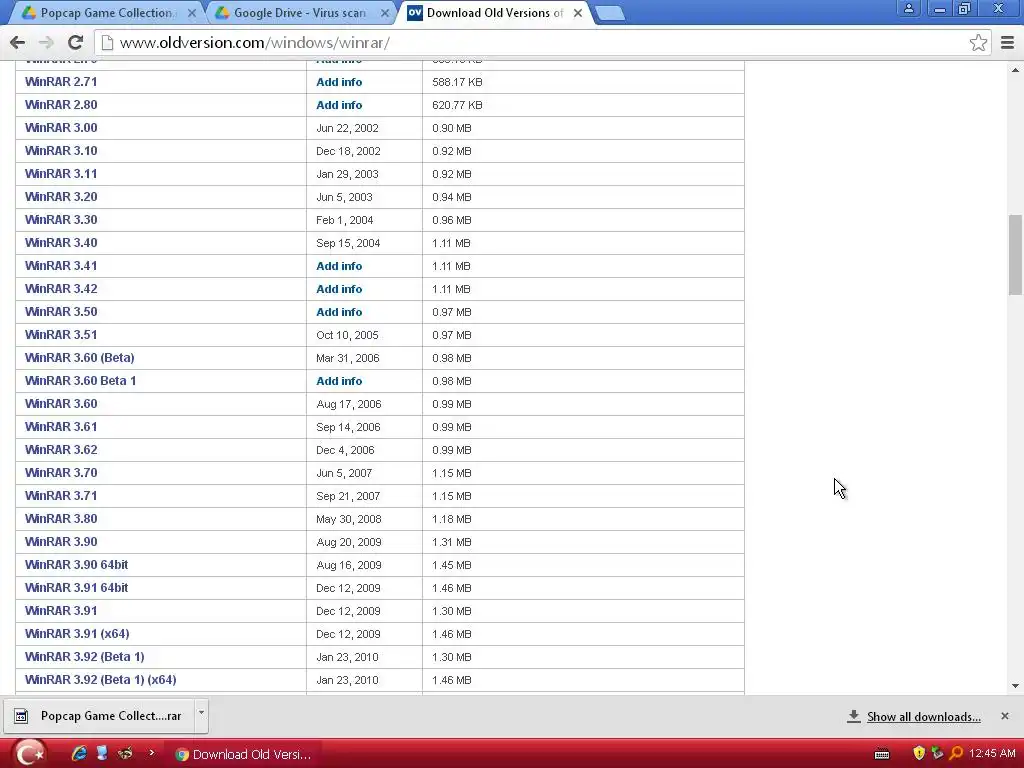Open the Popcap Game Collect rar download item
The image size is (1024, 768).
99,716
